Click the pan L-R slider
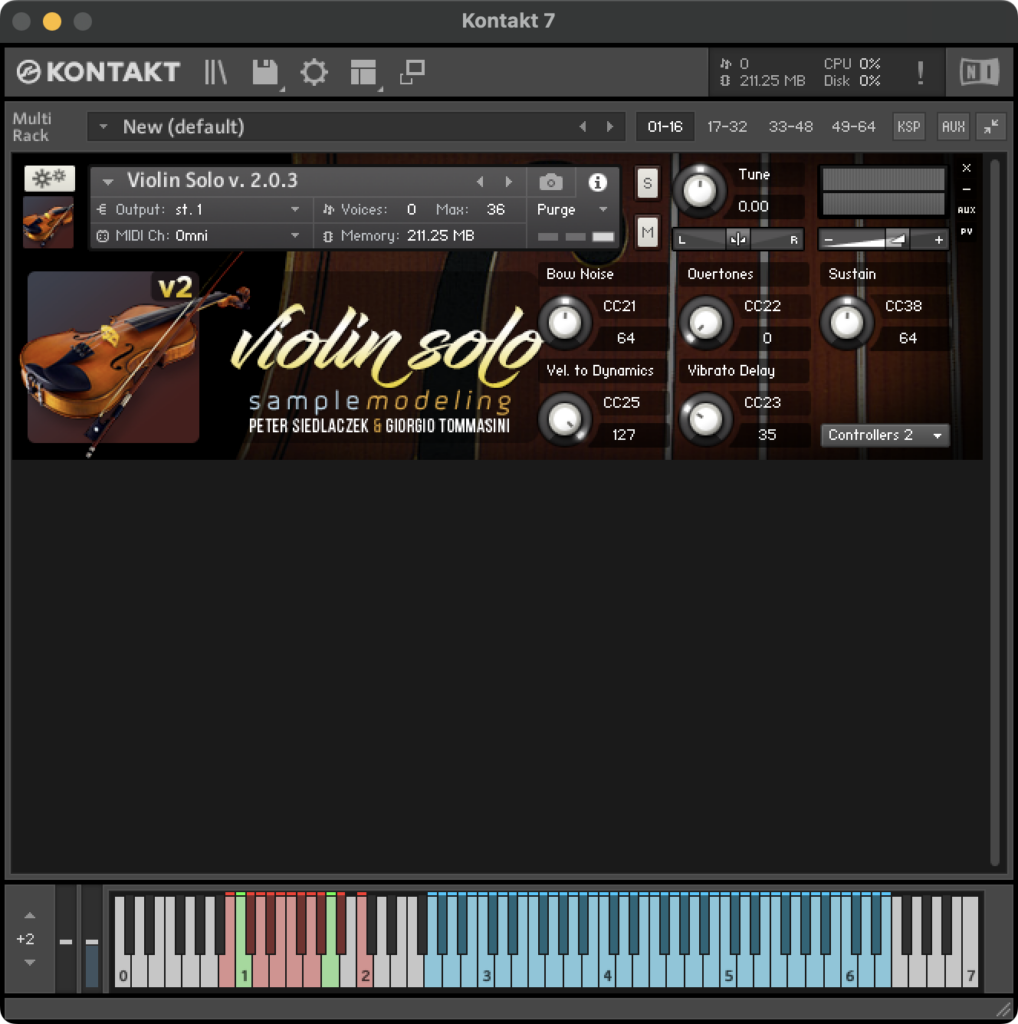1018x1024 pixels. 738,240
